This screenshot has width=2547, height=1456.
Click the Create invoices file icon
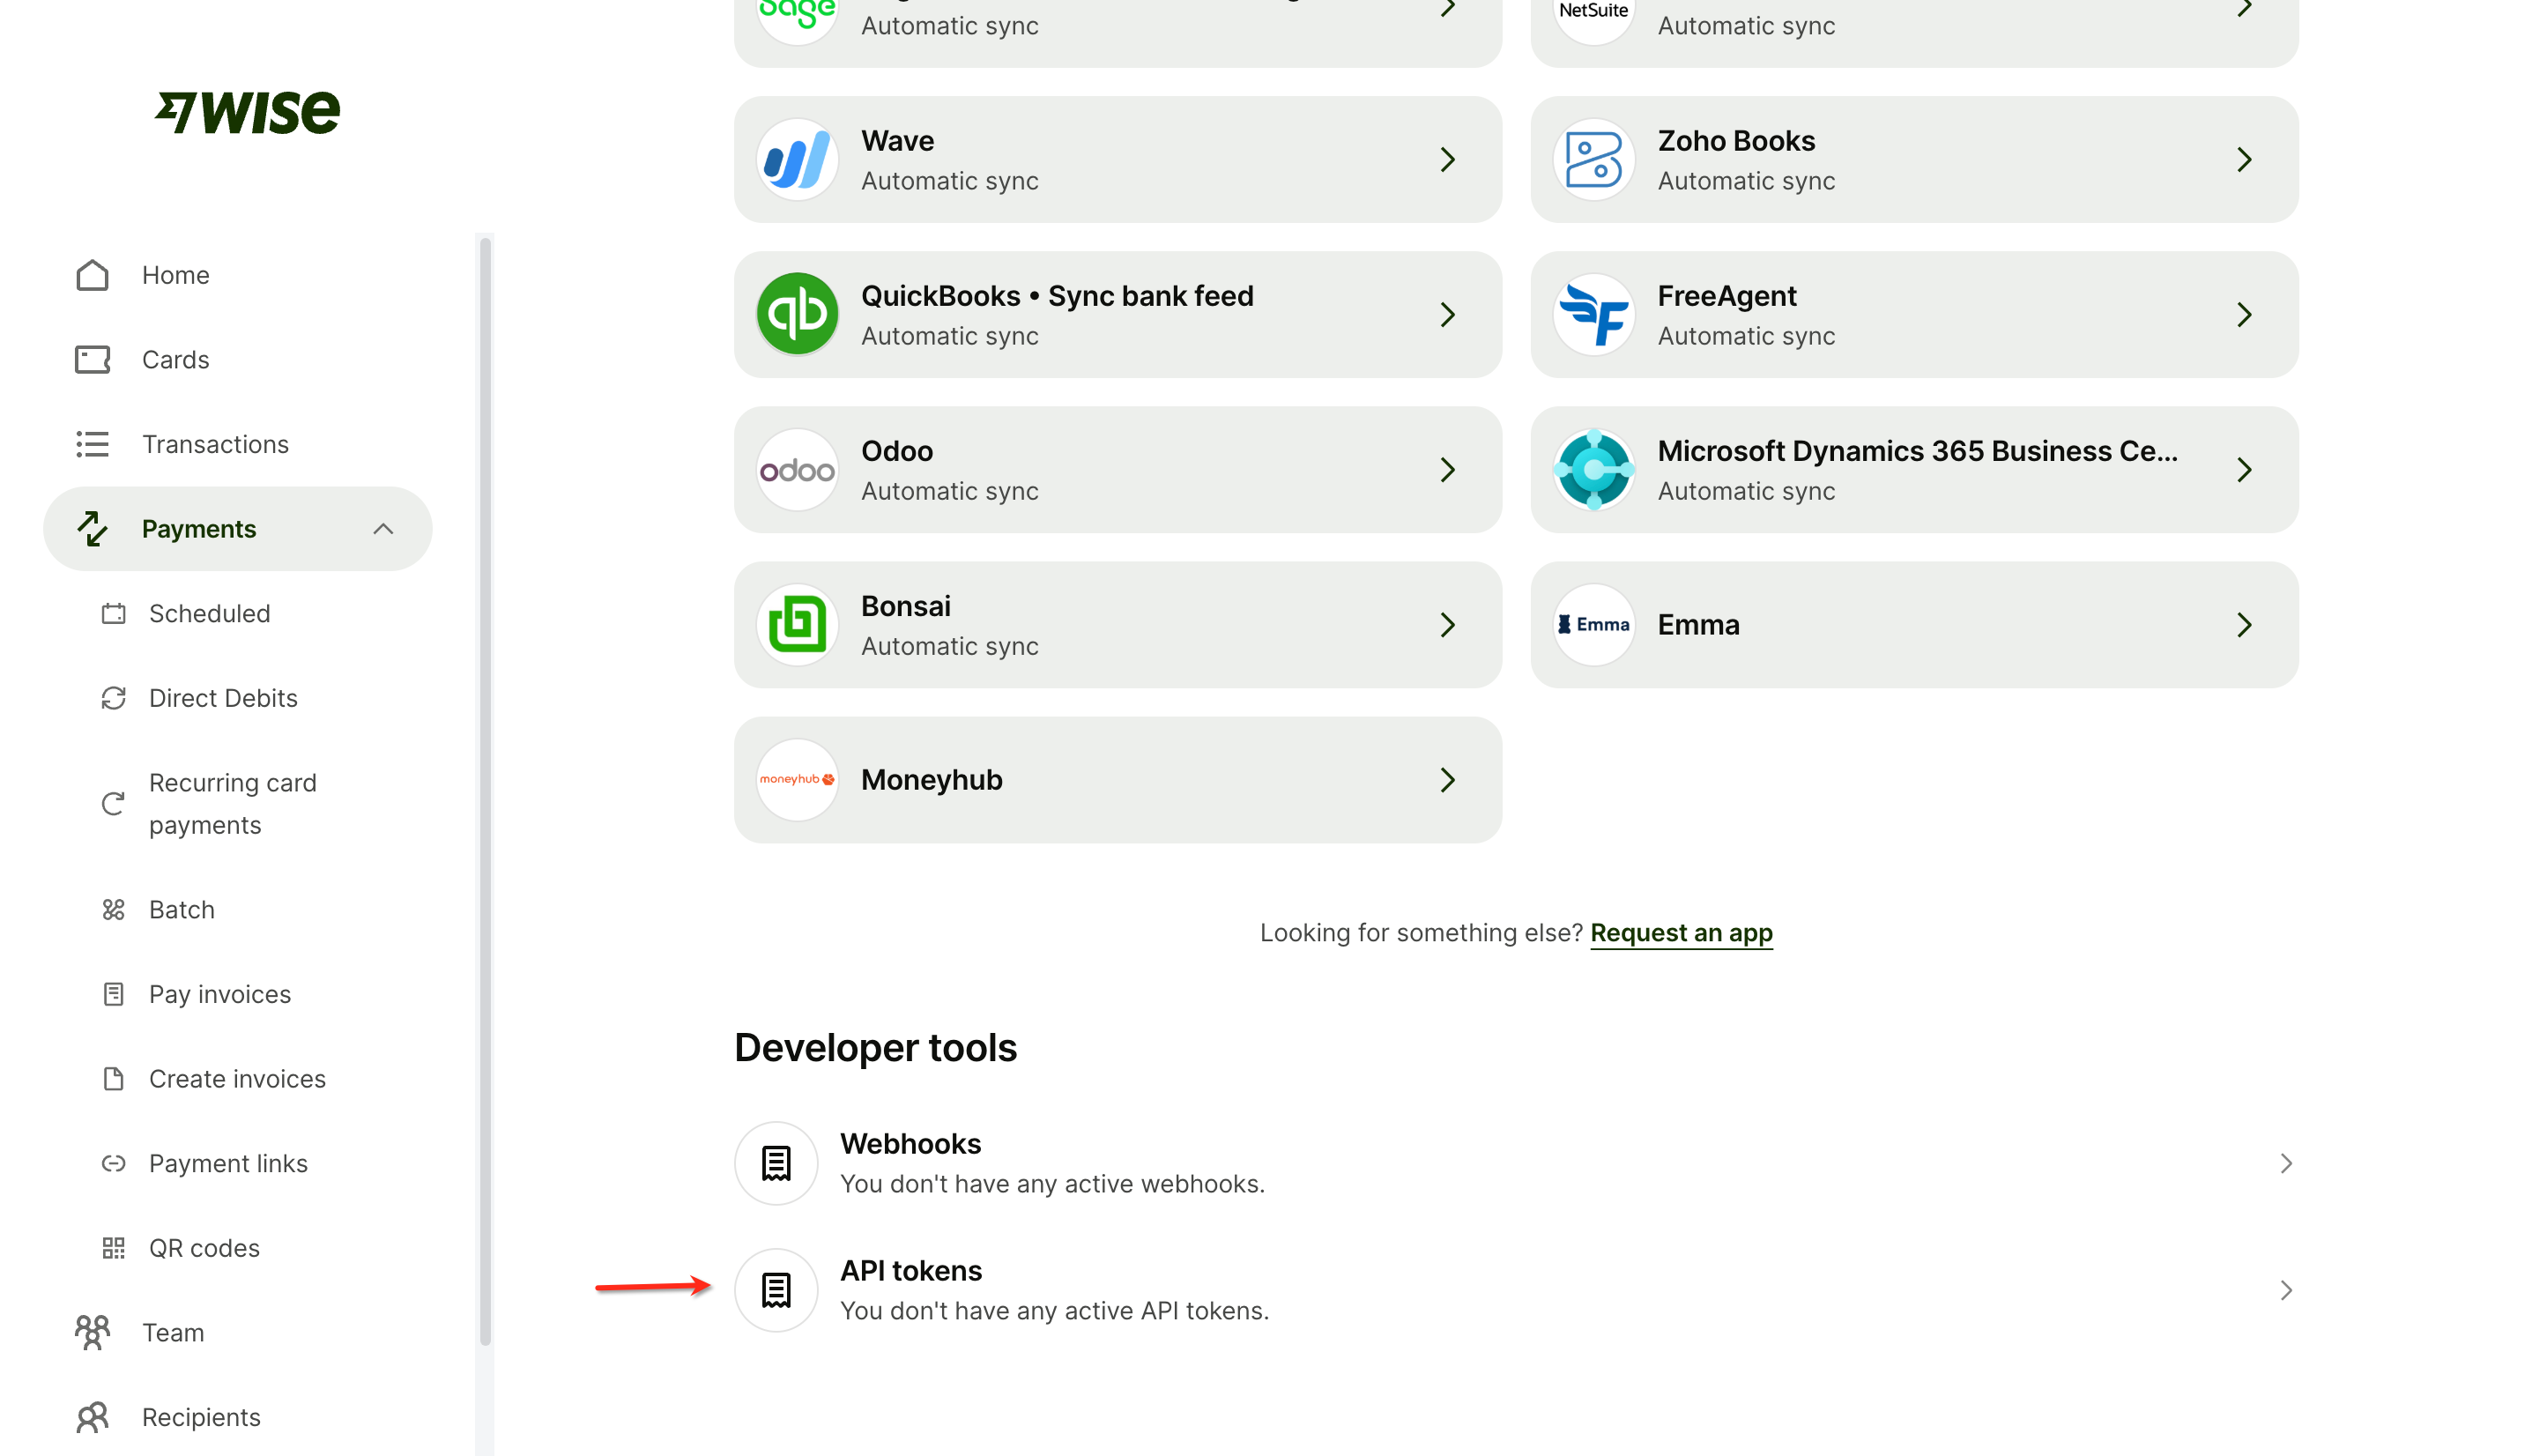point(114,1078)
